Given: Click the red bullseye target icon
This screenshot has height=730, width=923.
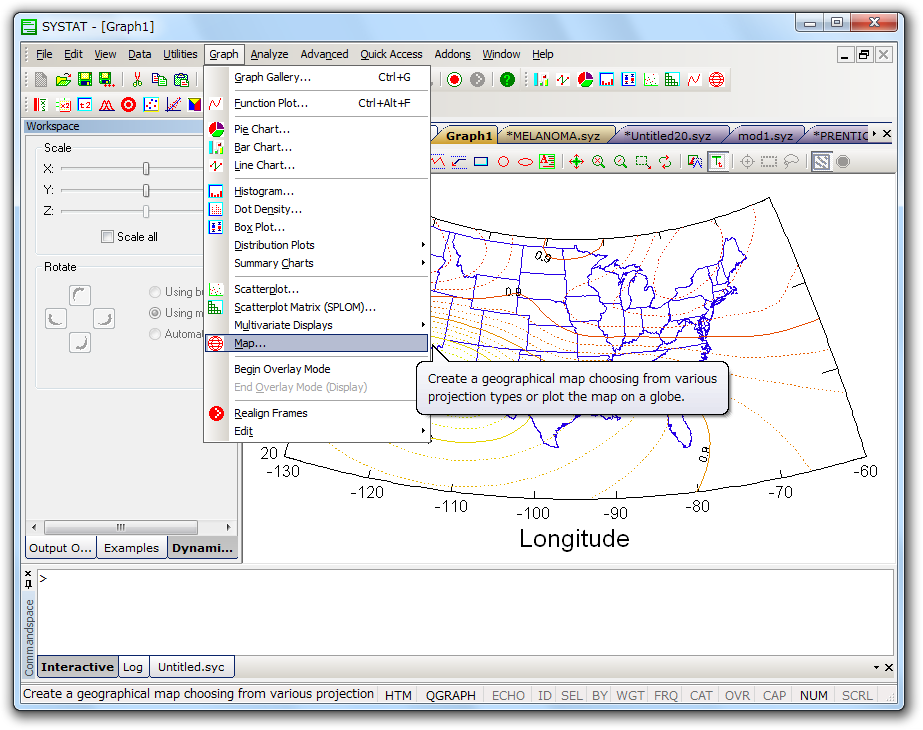Looking at the screenshot, I should pyautogui.click(x=128, y=105).
